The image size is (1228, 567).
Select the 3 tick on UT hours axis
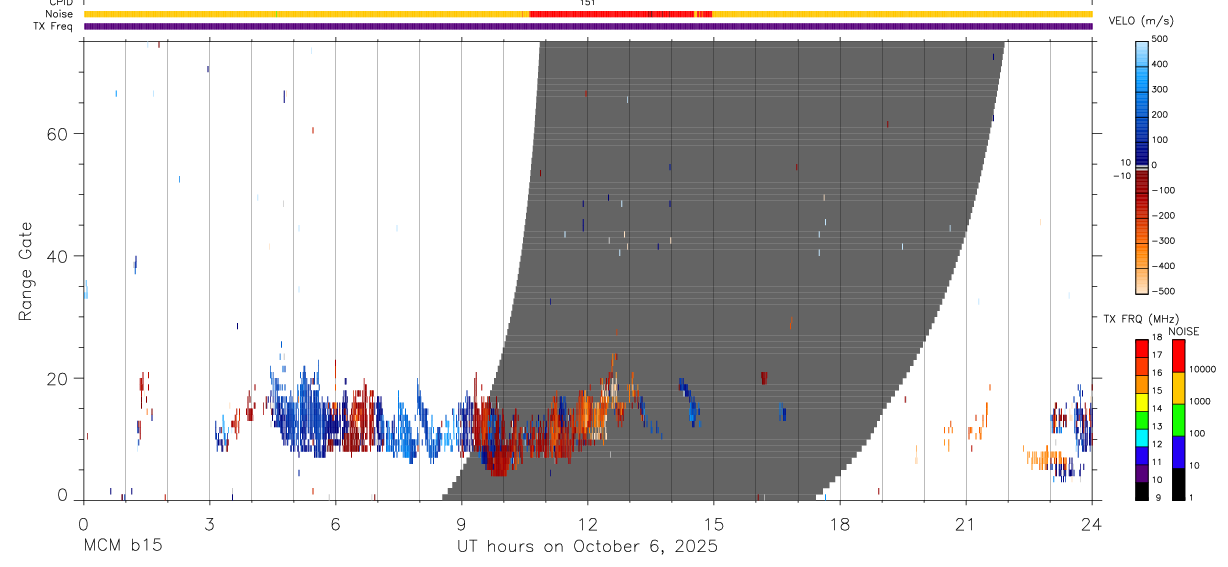click(209, 523)
